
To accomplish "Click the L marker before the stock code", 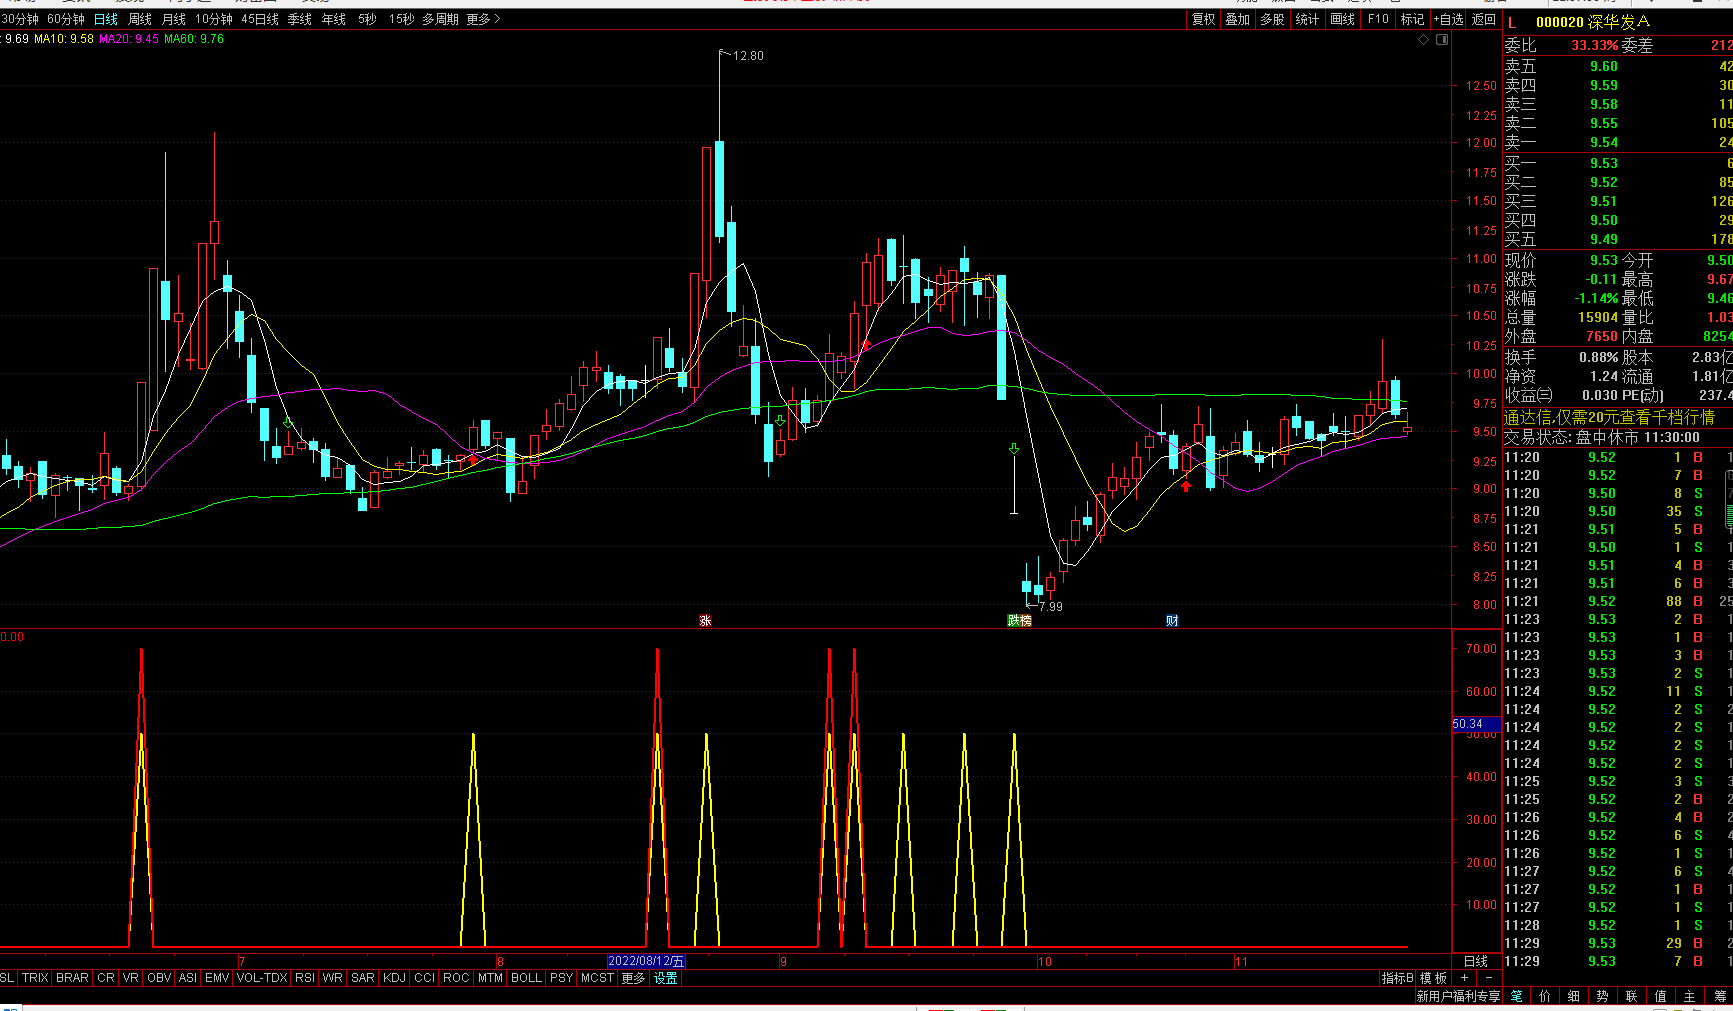I will pyautogui.click(x=1512, y=22).
